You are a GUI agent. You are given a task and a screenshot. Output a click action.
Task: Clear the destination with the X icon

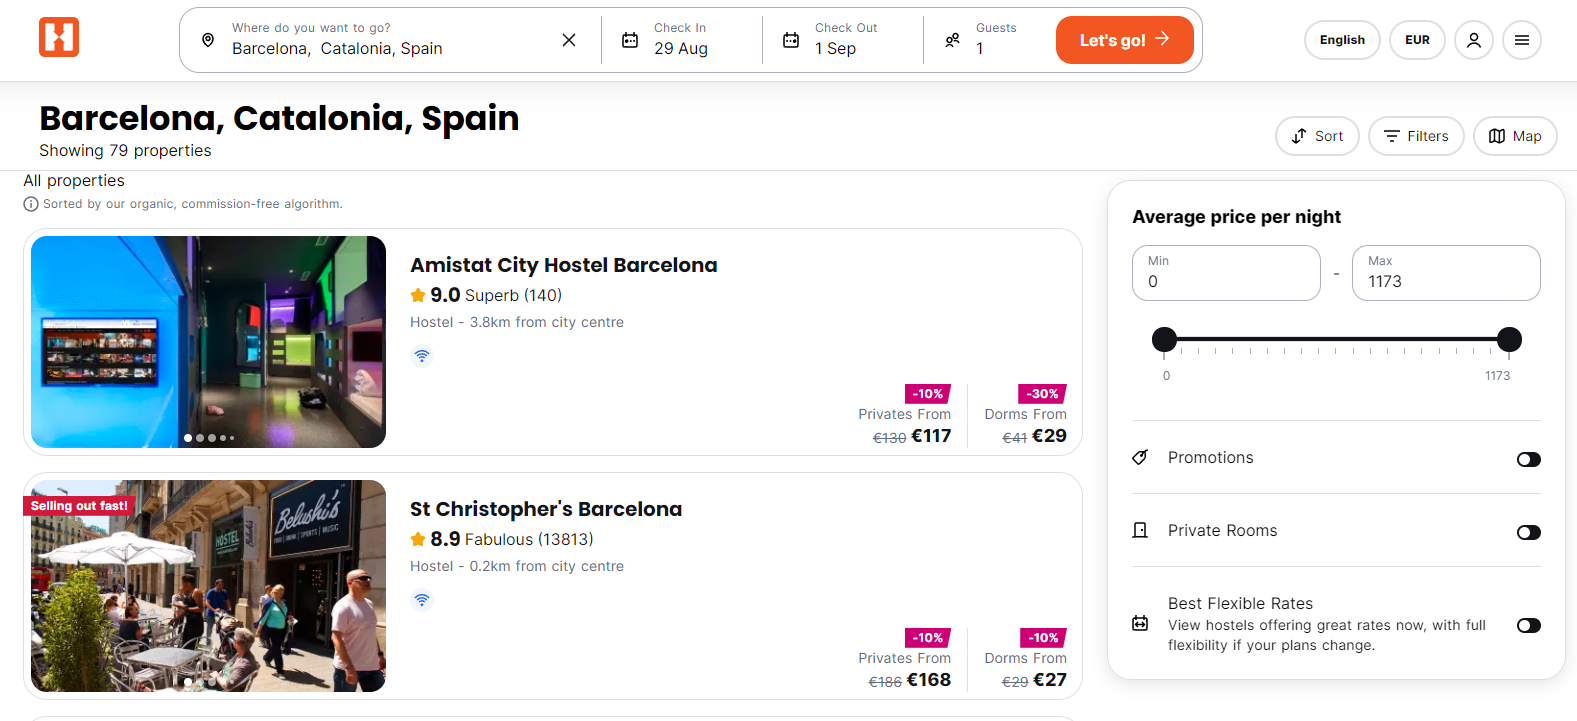569,40
